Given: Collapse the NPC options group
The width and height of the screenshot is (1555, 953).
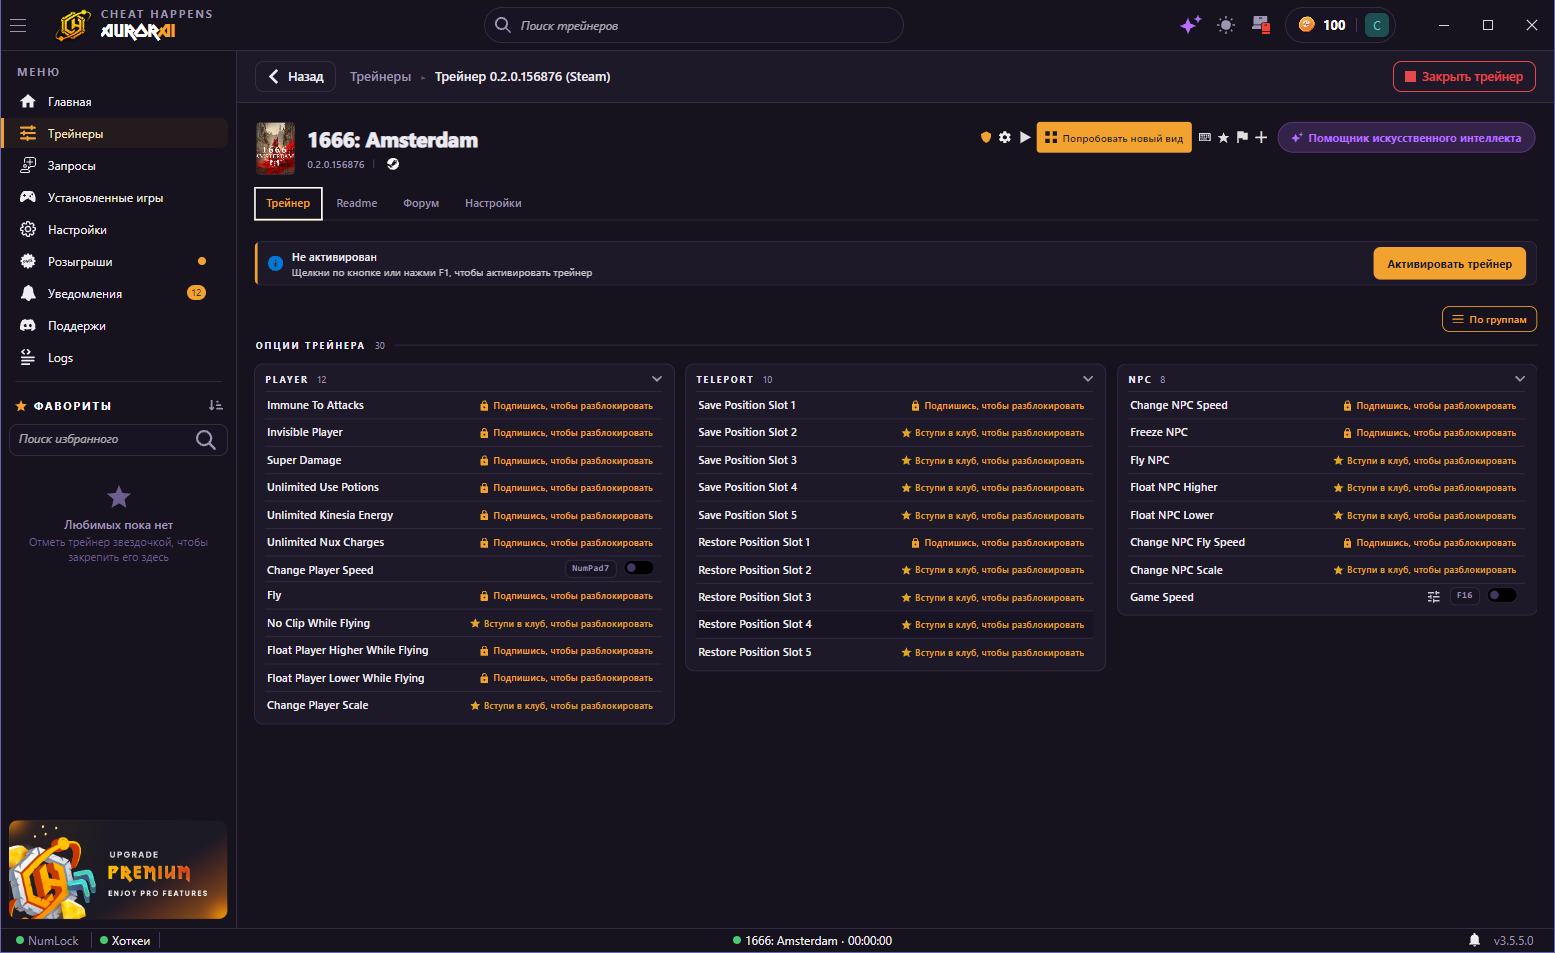Looking at the screenshot, I should tap(1520, 379).
